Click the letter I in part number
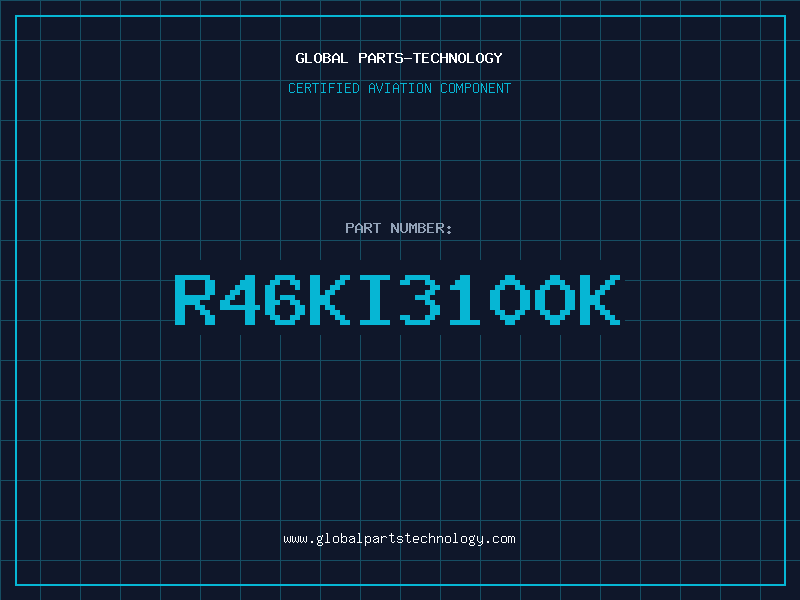The image size is (800, 600). (374, 299)
